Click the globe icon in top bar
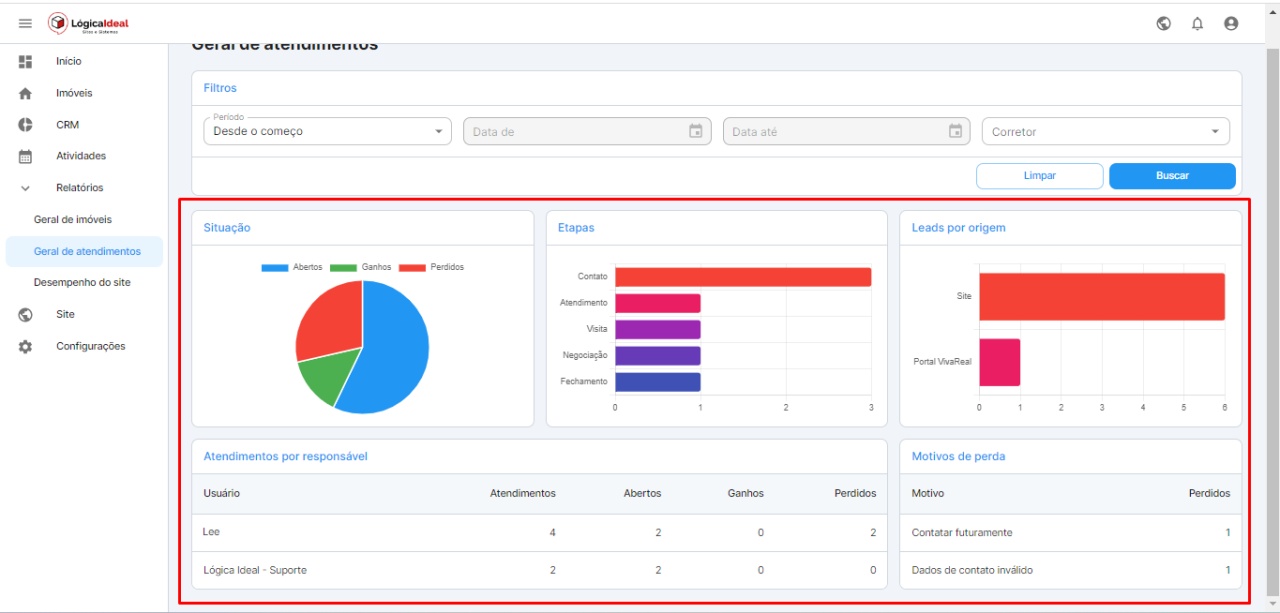 pos(1164,24)
